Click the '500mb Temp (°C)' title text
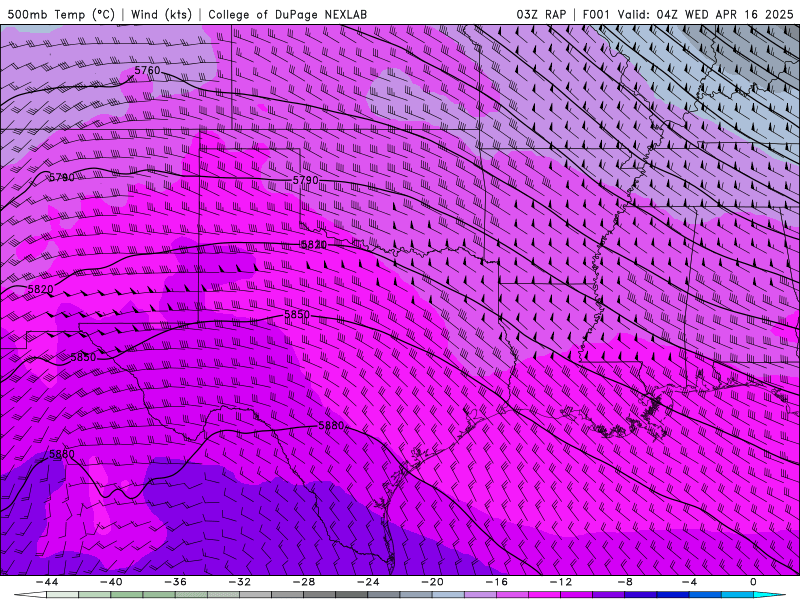 click(61, 14)
